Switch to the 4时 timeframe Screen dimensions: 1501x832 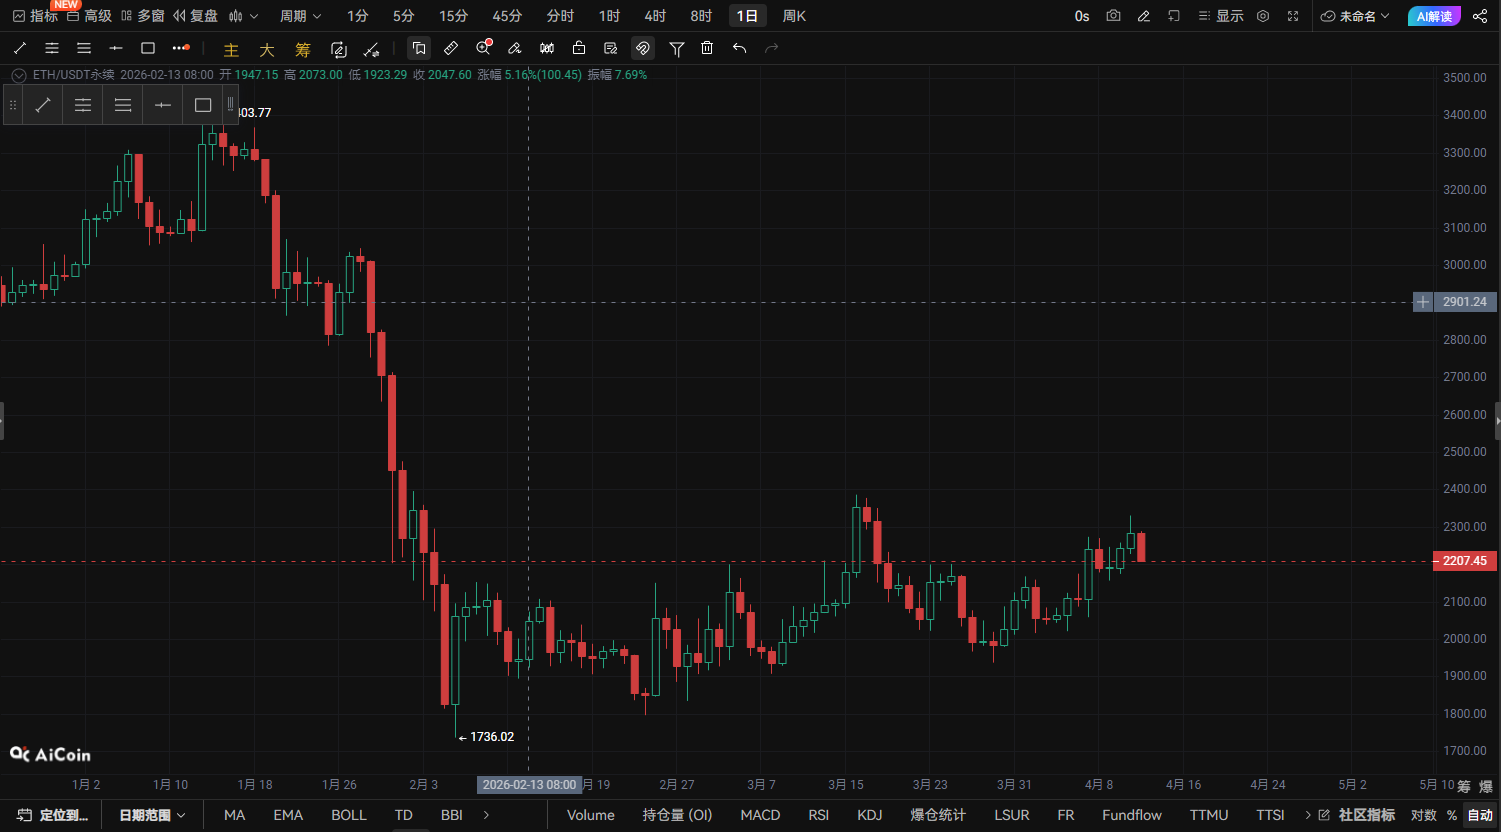pyautogui.click(x=655, y=16)
